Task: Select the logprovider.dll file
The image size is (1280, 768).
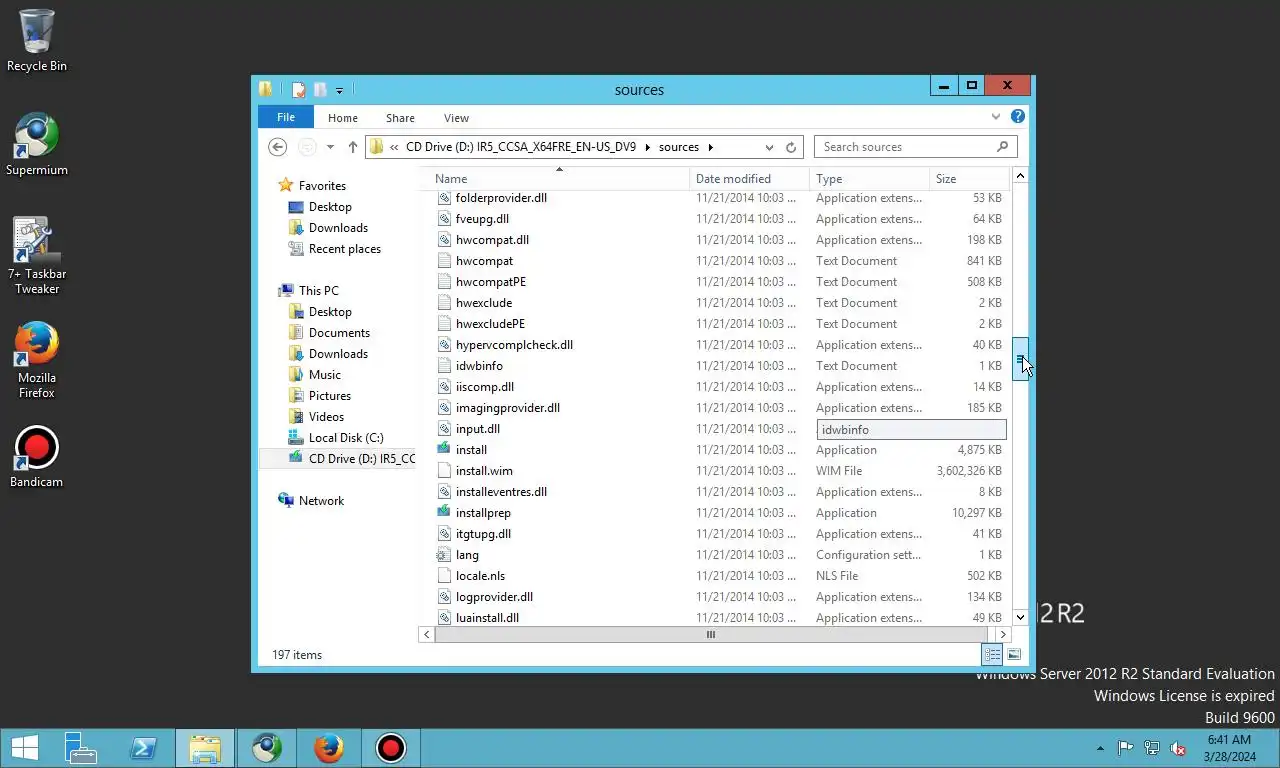Action: click(494, 597)
